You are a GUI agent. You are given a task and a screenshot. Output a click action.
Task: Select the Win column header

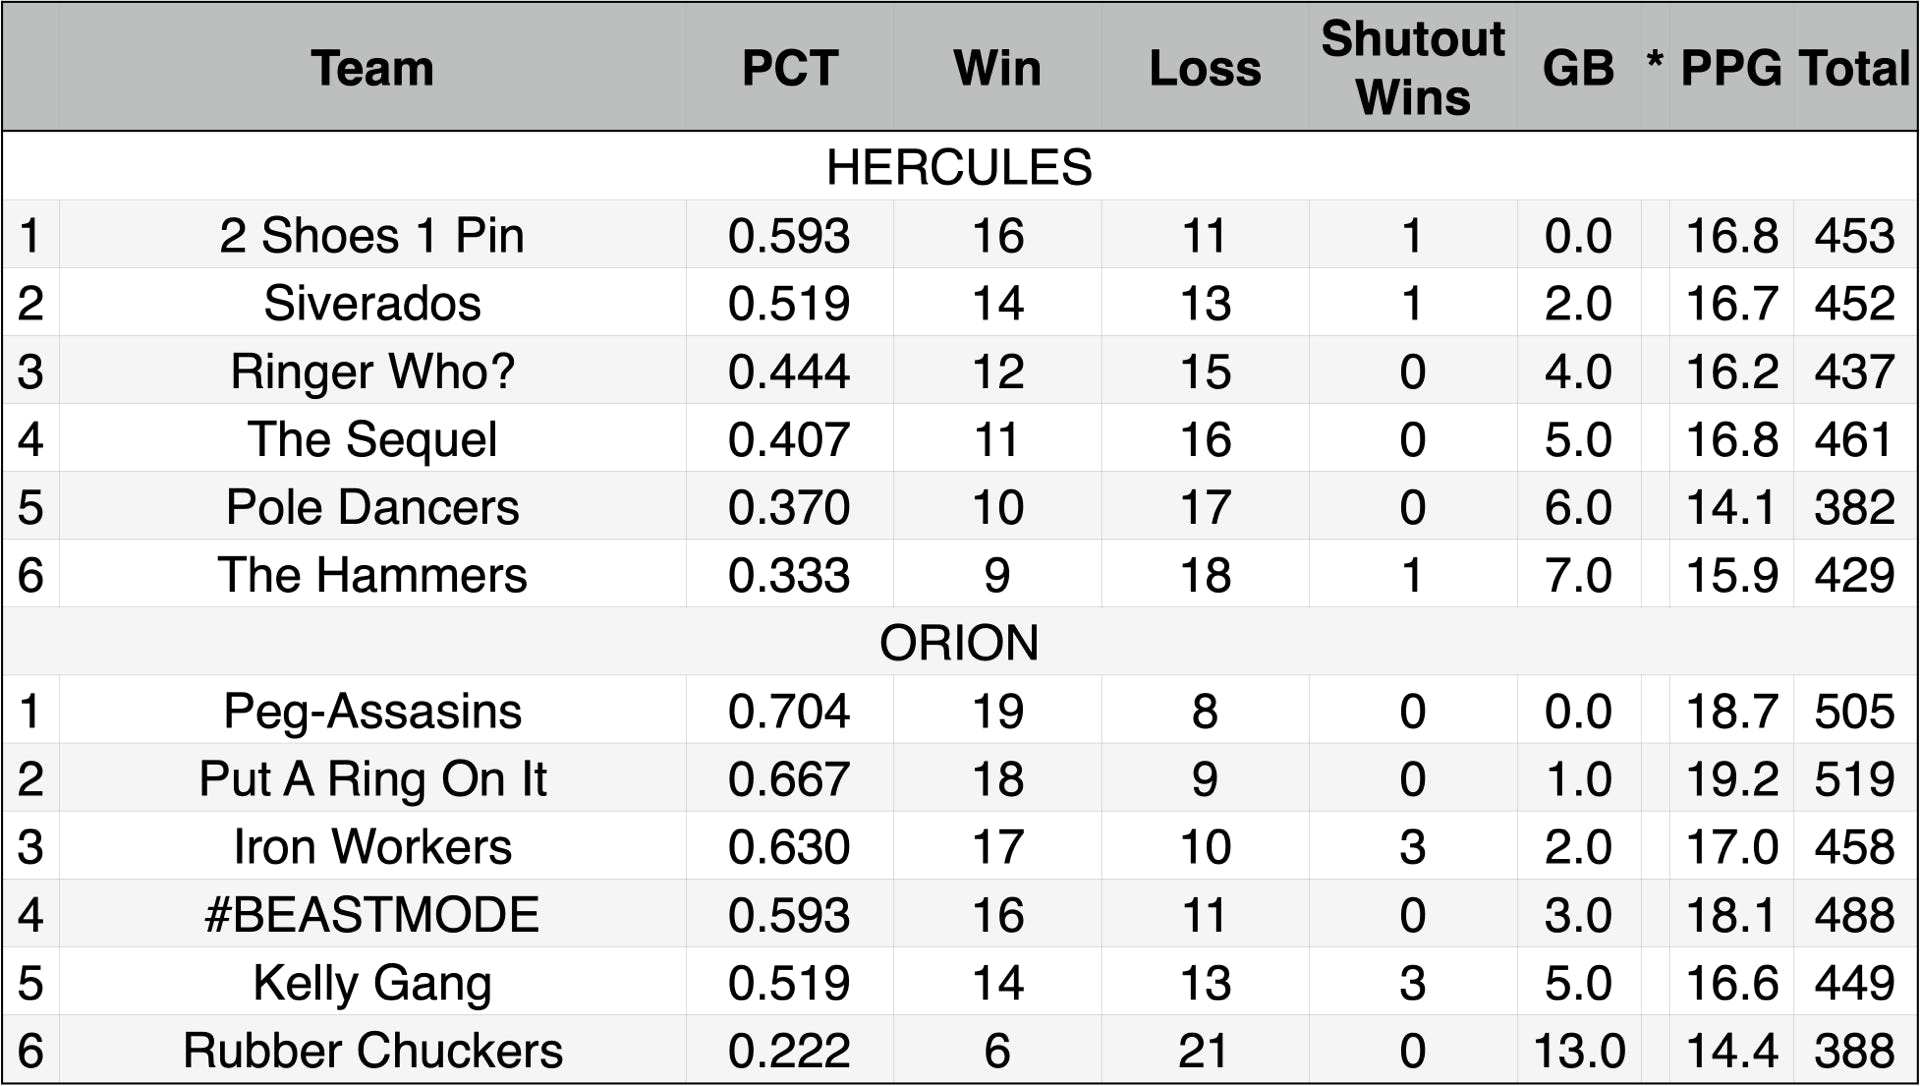click(997, 68)
